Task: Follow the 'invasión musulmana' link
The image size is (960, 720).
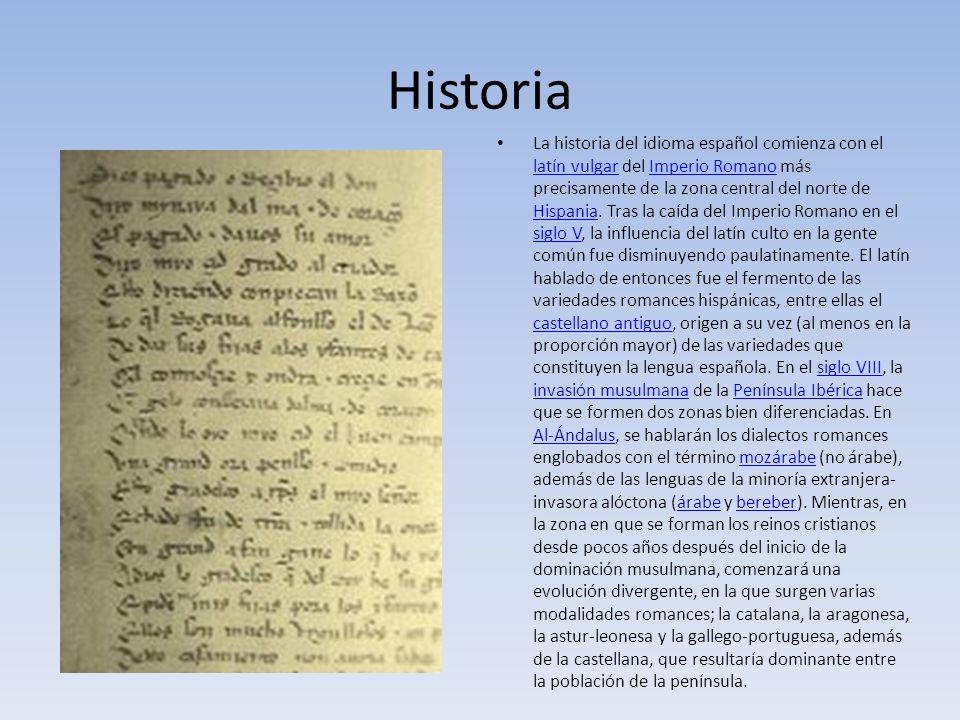Action: pyautogui.click(x=610, y=391)
